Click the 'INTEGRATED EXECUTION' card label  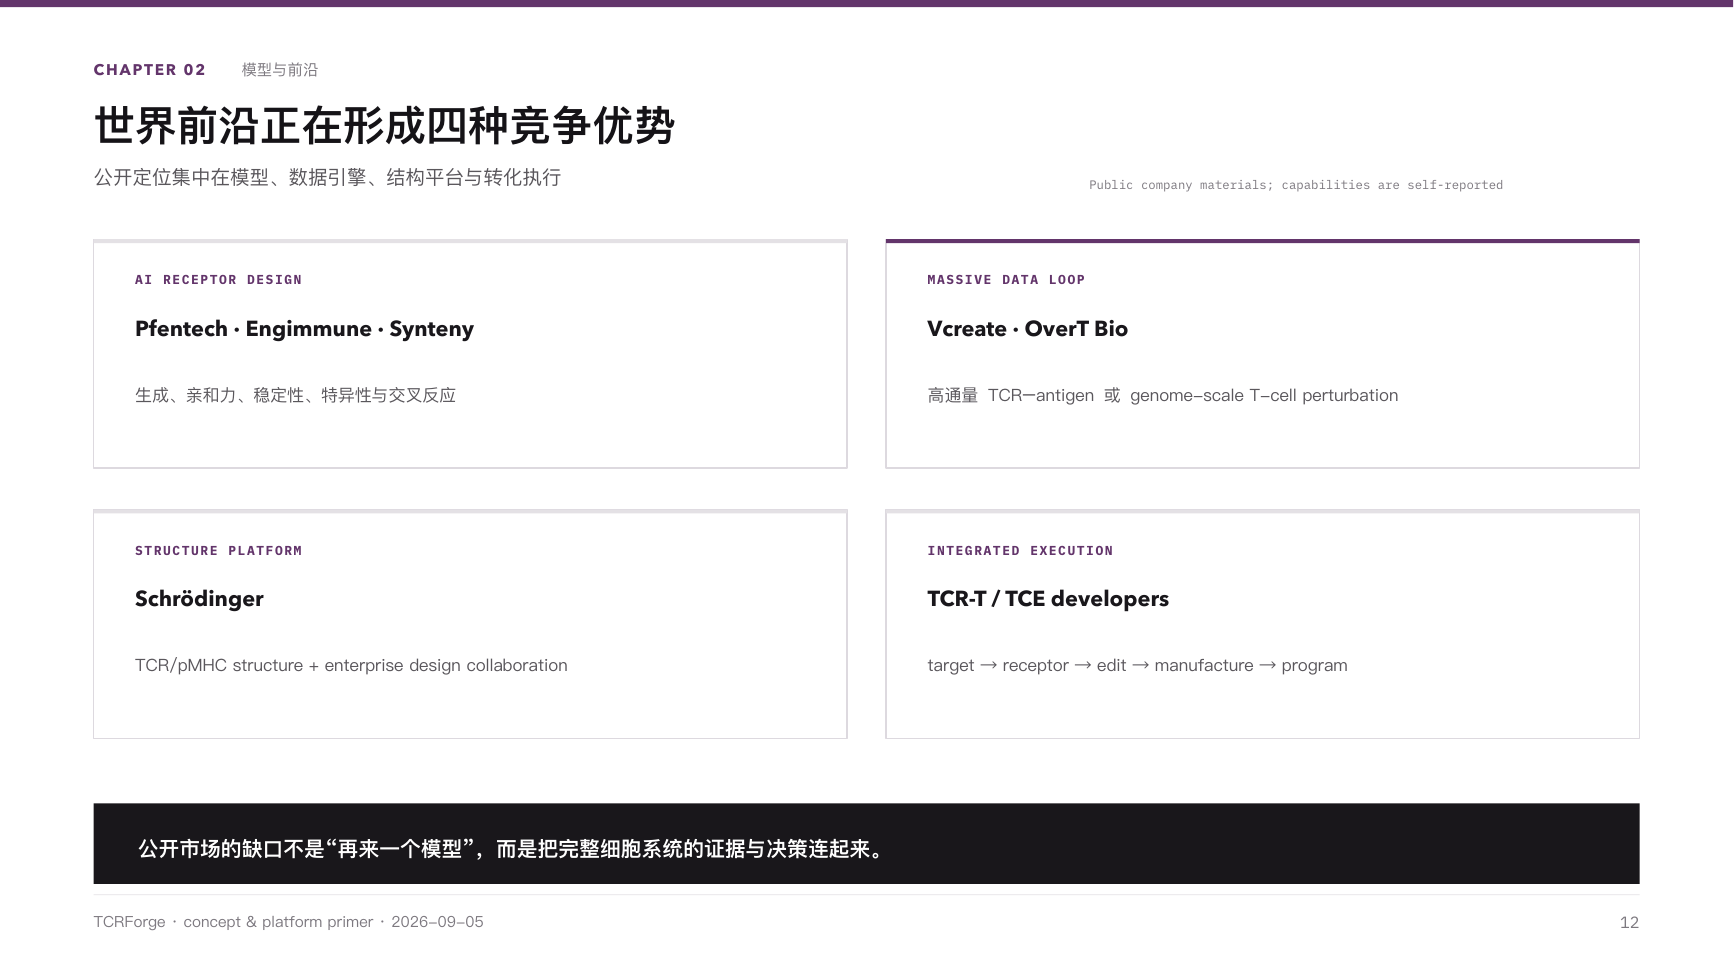tap(1020, 551)
